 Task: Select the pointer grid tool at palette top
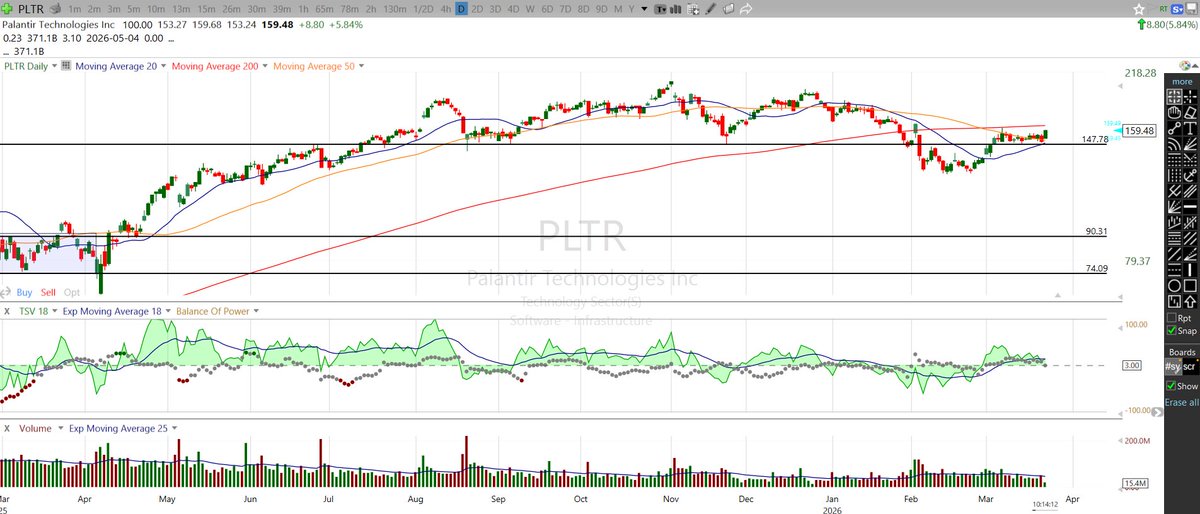pyautogui.click(x=1174, y=97)
